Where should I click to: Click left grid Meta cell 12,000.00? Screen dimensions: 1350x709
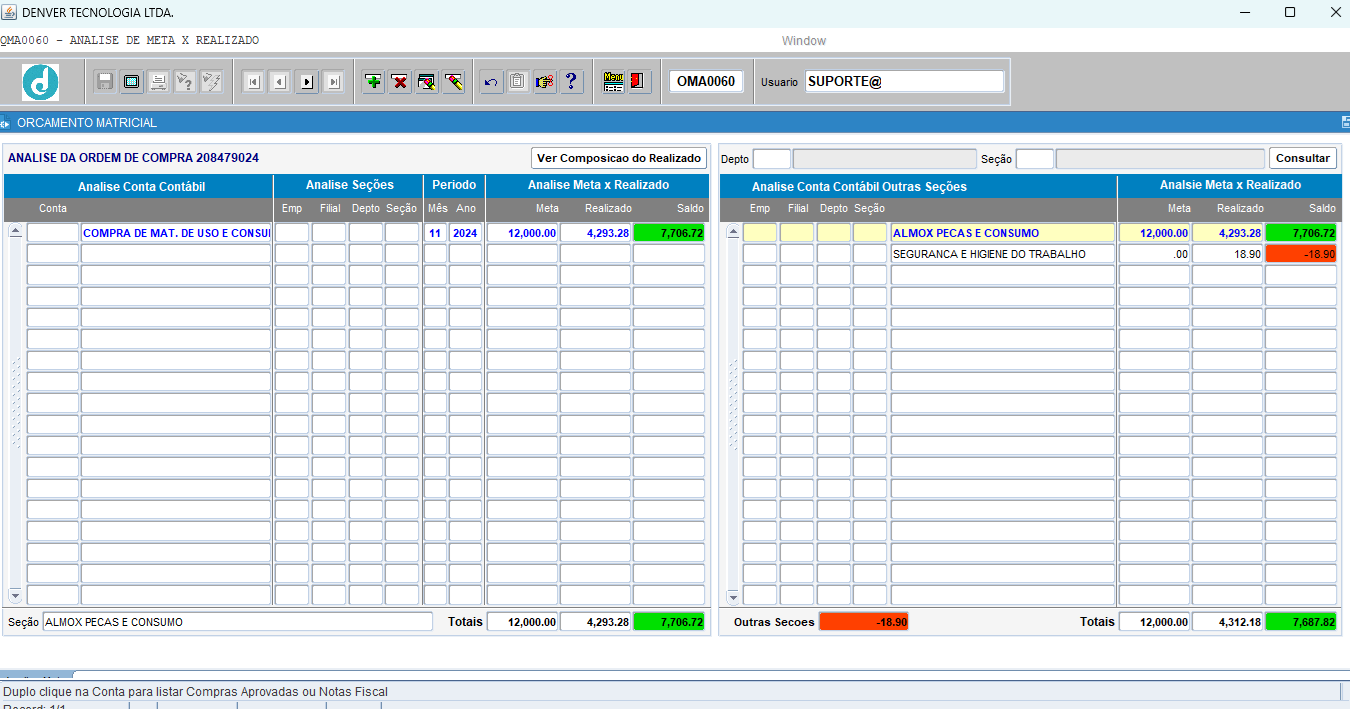click(x=522, y=233)
